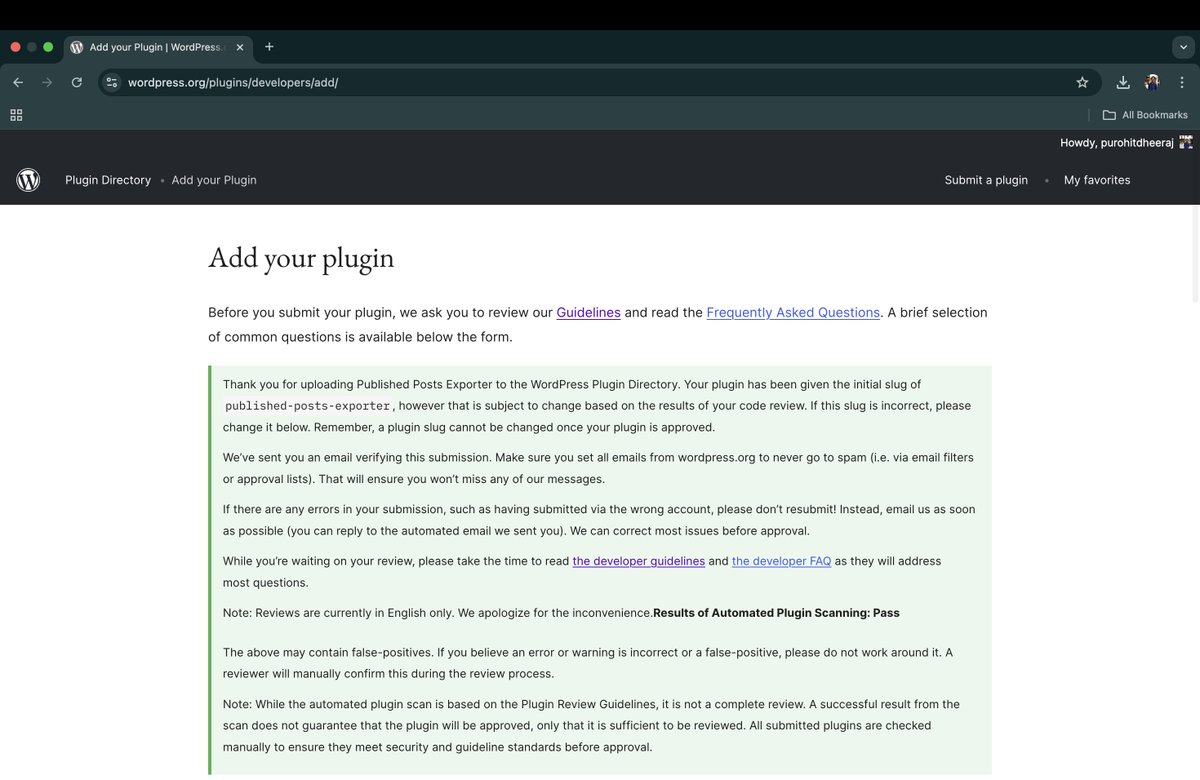Click the apps grid icon below the toolbar
This screenshot has width=1200, height=780.
click(16, 114)
